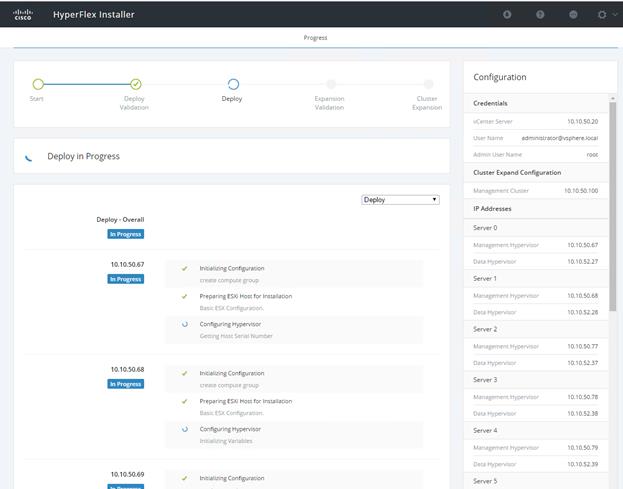
Task: Open the Deploy dropdown selector
Action: [x=400, y=200]
